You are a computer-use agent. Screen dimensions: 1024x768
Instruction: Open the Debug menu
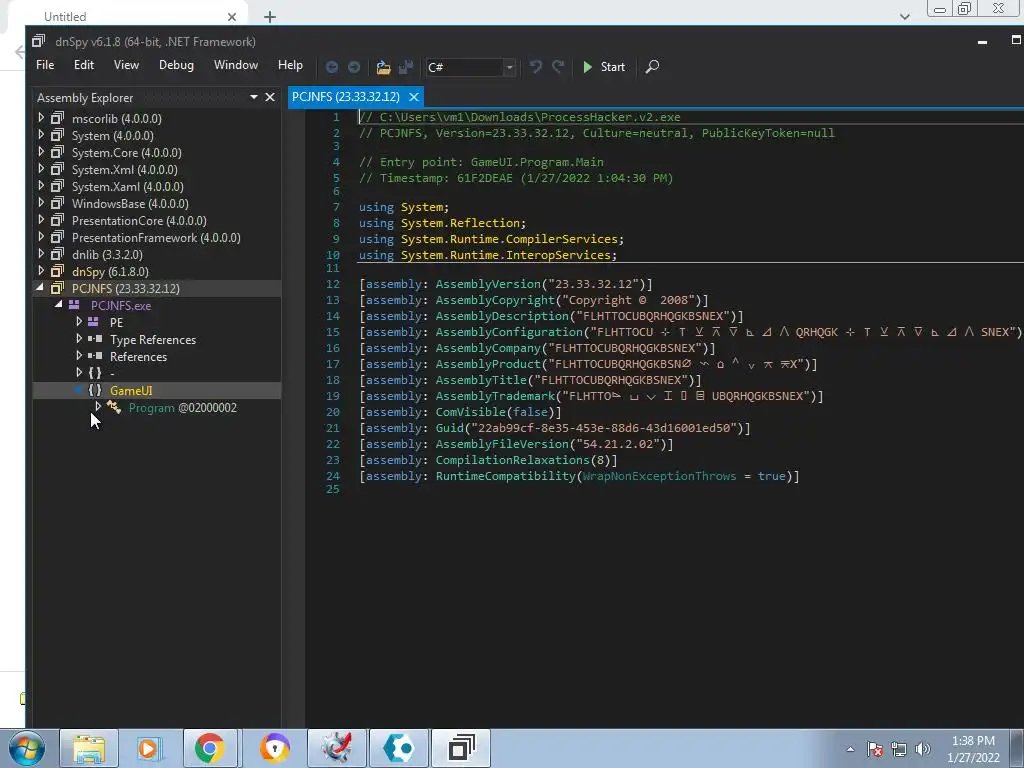pos(176,65)
